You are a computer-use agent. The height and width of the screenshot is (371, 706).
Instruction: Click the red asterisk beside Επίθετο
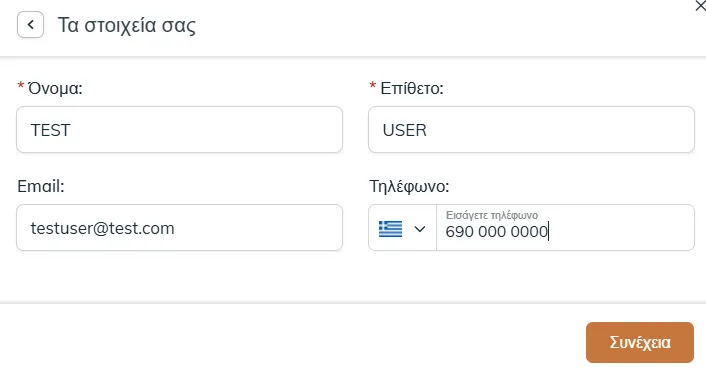372,86
